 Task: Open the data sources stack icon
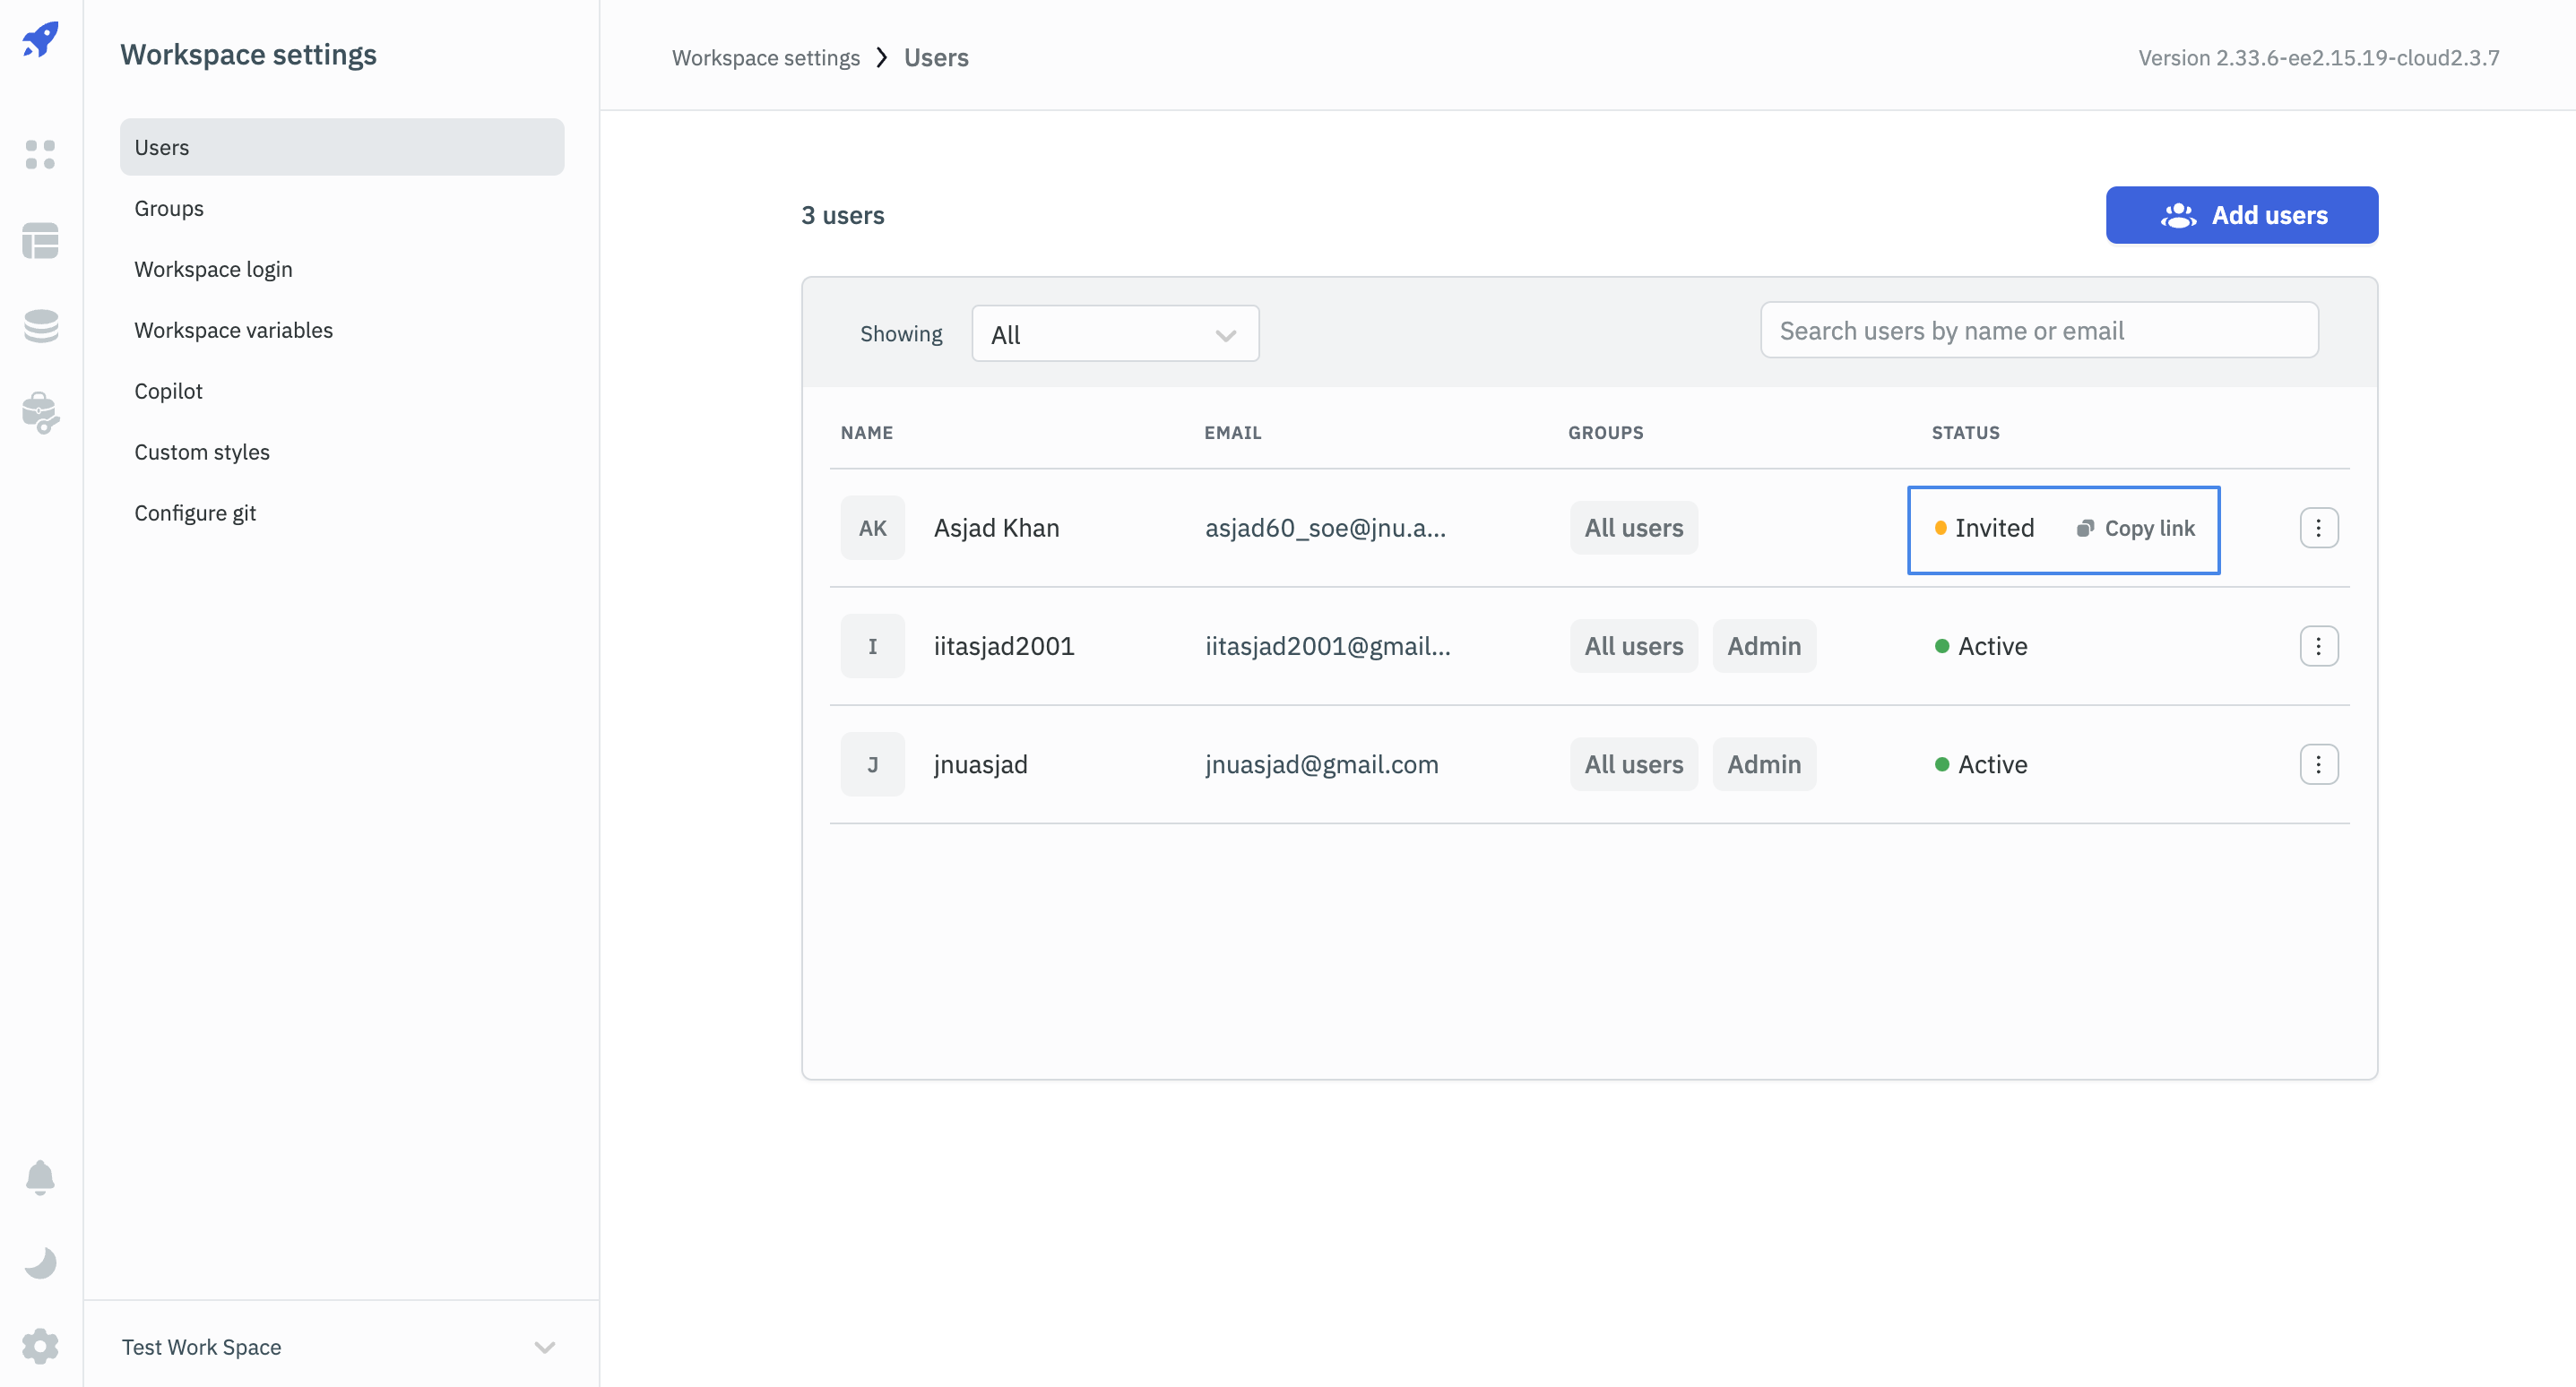pos(40,326)
